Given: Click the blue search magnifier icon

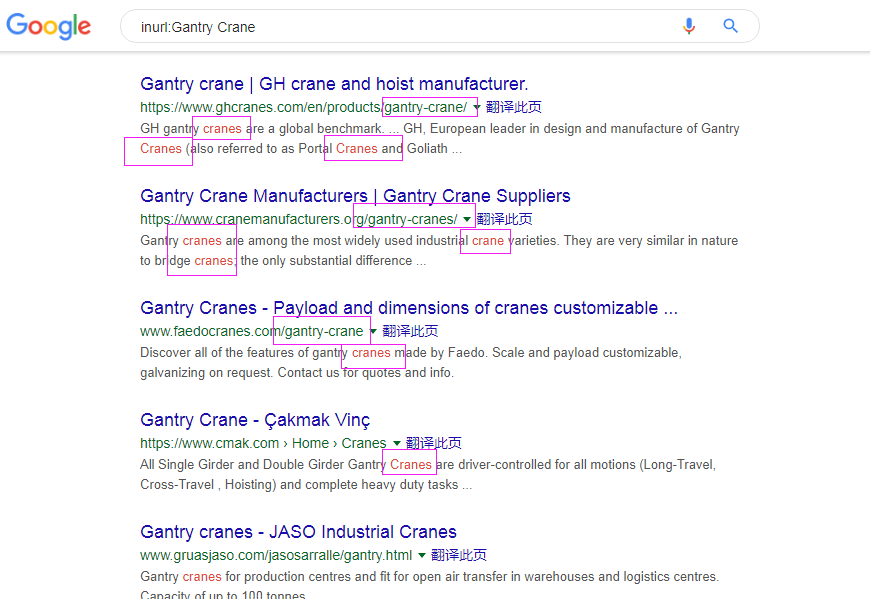Looking at the screenshot, I should click(x=730, y=26).
